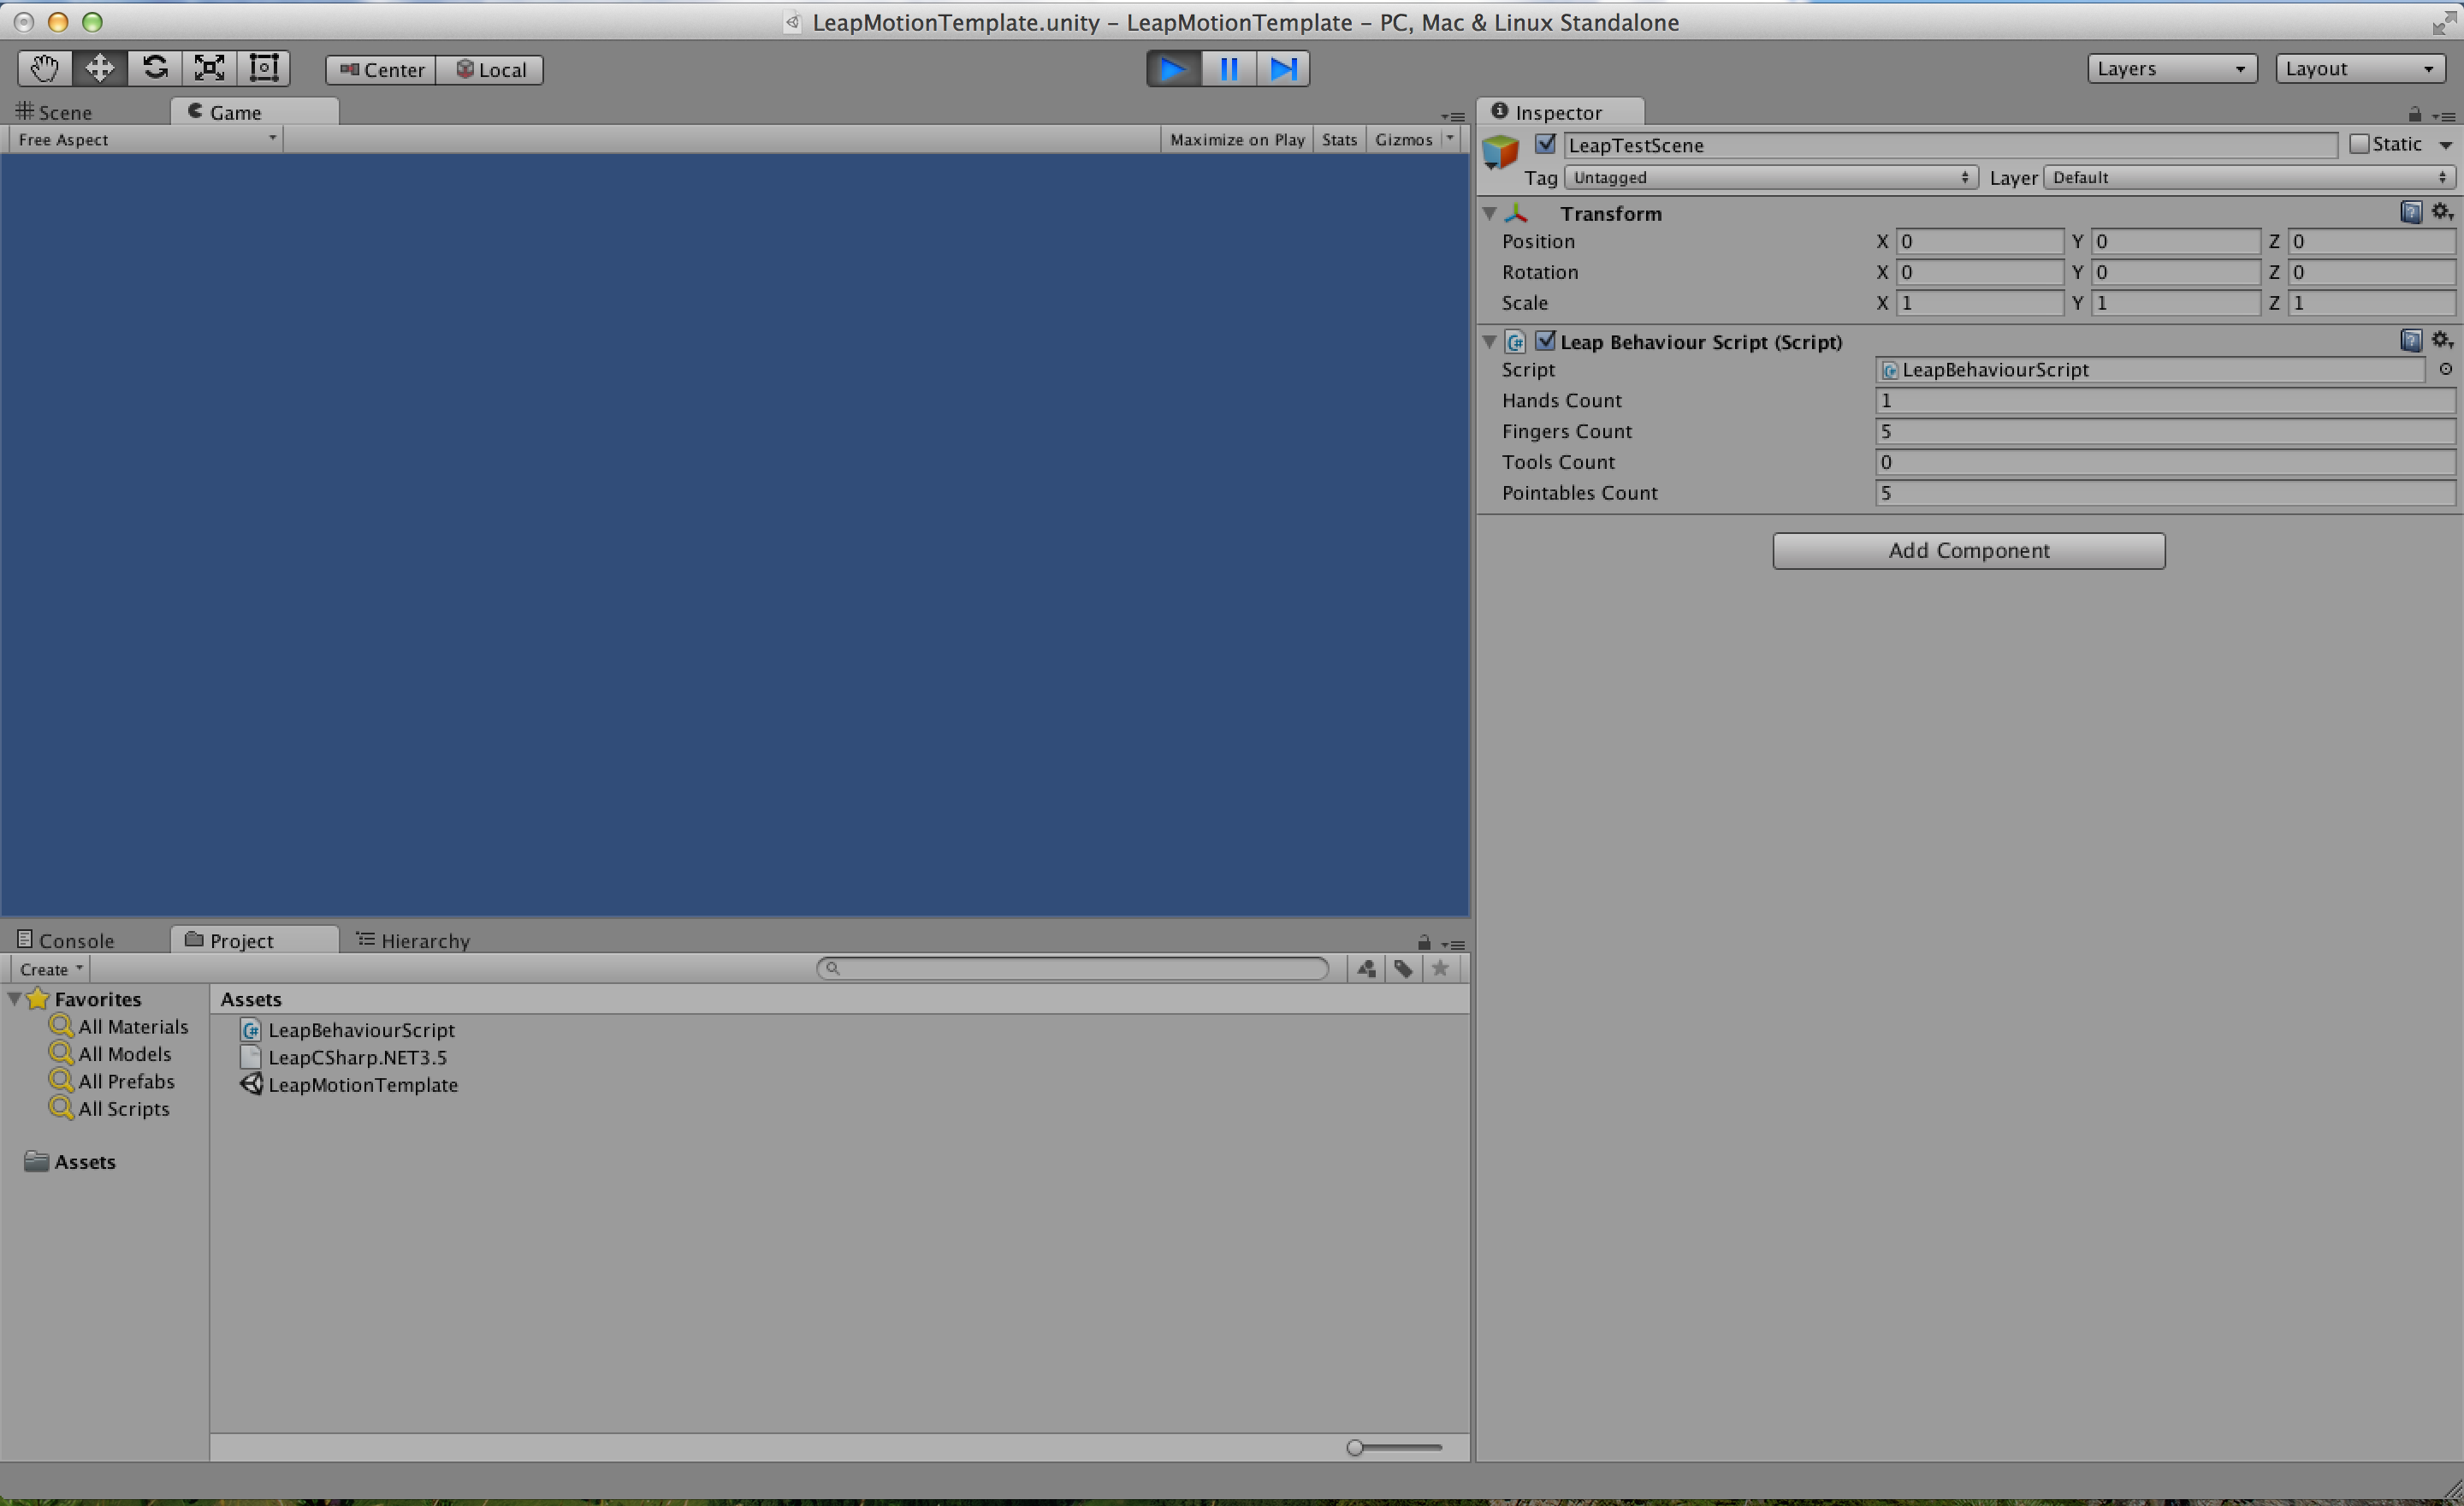
Task: Open the Static flags dropdown arrow
Action: pos(2445,145)
